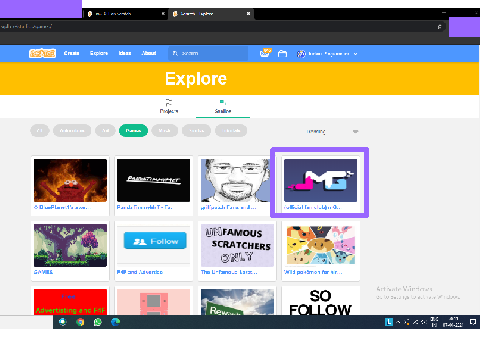Click the user profile avatar icon

[301, 54]
